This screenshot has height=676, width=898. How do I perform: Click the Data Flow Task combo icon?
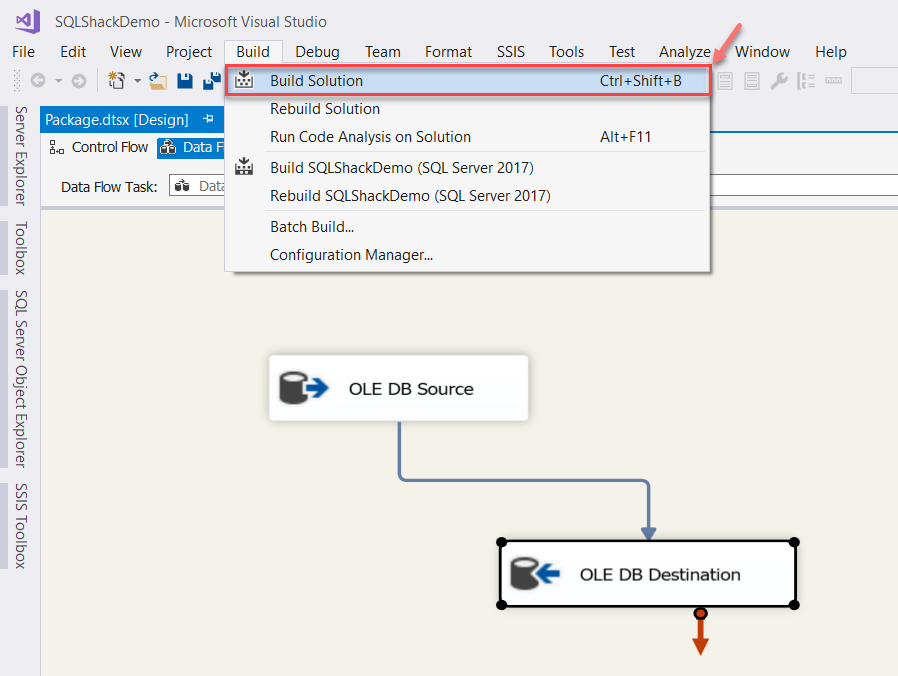[x=182, y=186]
